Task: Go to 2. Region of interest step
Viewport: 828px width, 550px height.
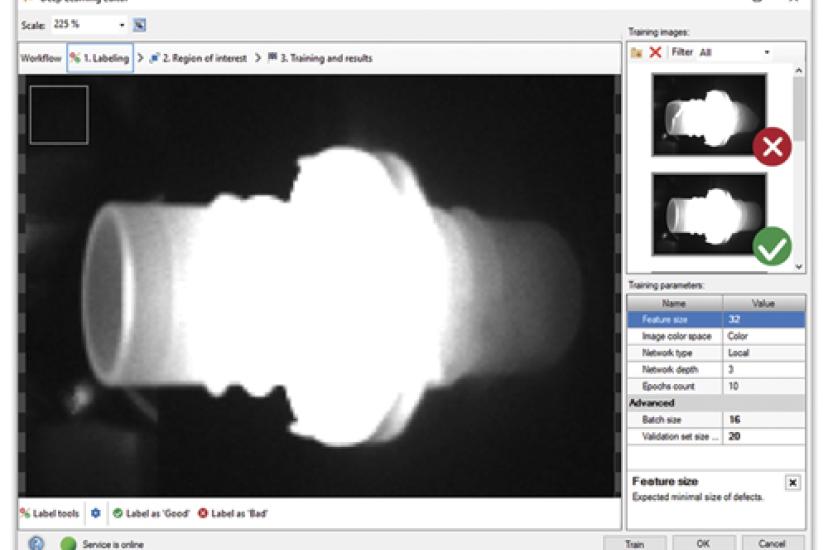Action: click(198, 58)
